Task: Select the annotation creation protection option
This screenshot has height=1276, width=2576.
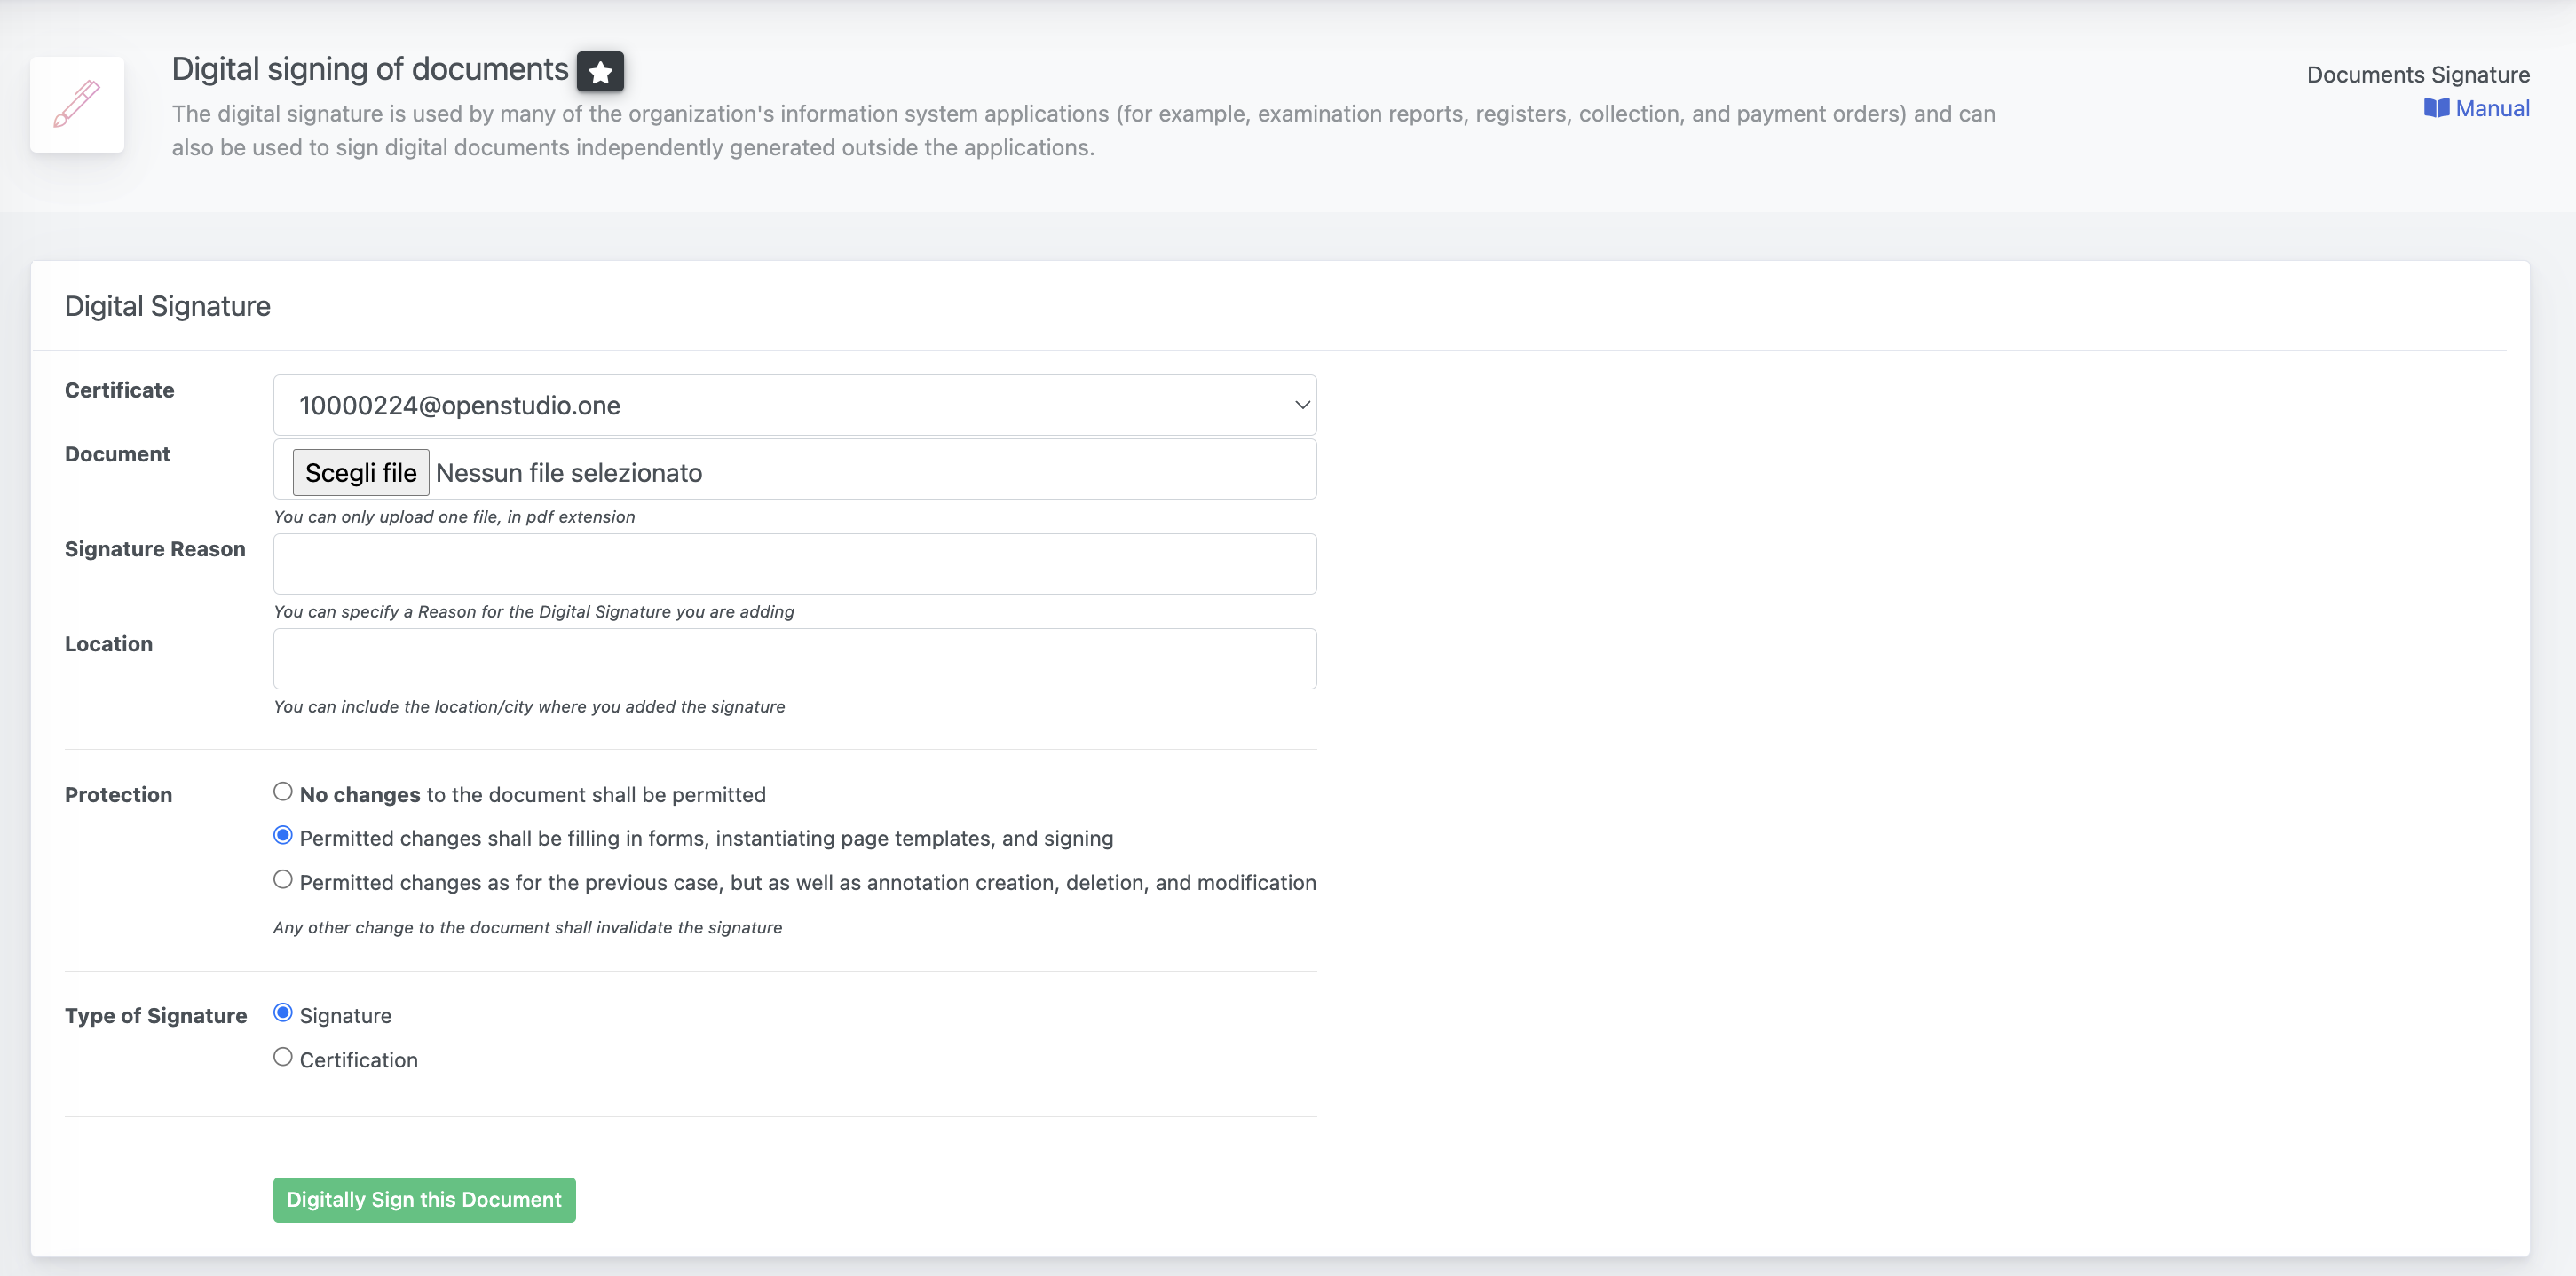Action: tap(283, 880)
